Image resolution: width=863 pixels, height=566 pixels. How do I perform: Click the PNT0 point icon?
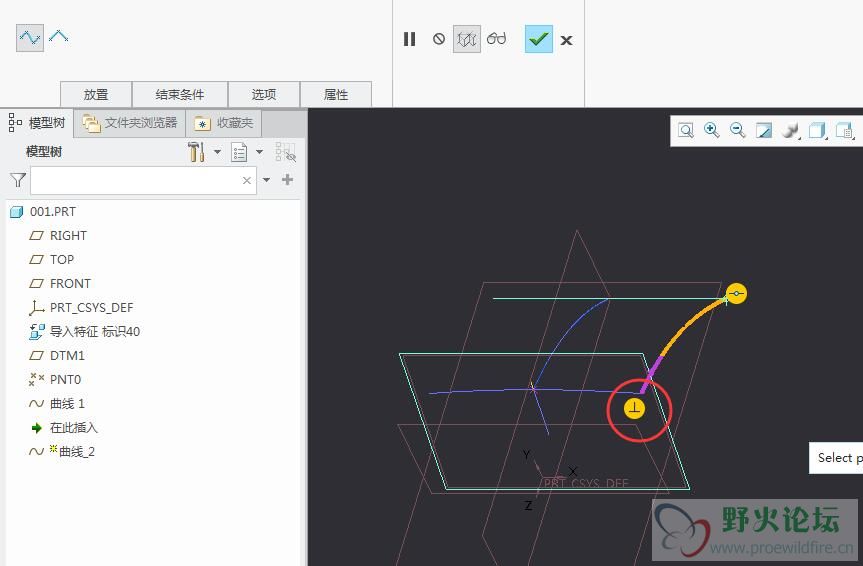click(x=36, y=379)
